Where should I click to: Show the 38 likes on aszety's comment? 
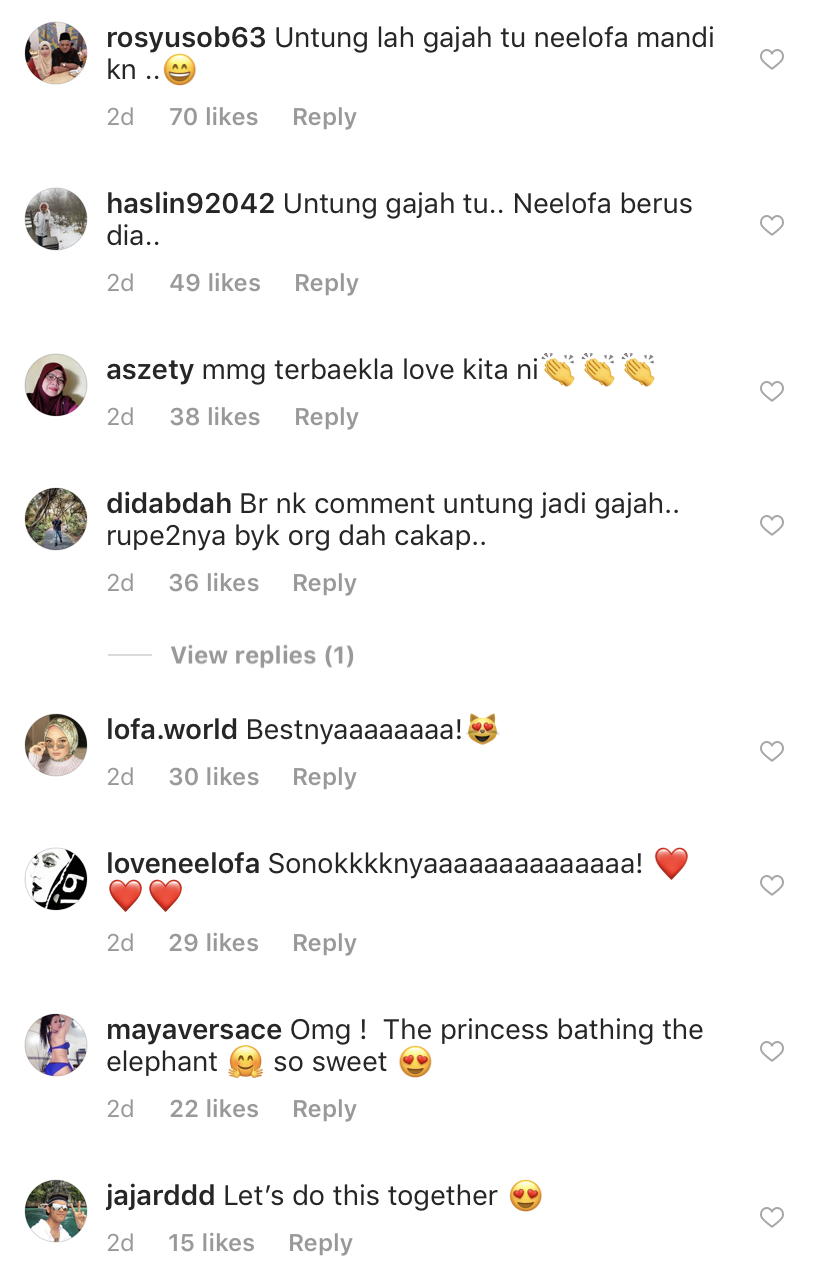214,417
